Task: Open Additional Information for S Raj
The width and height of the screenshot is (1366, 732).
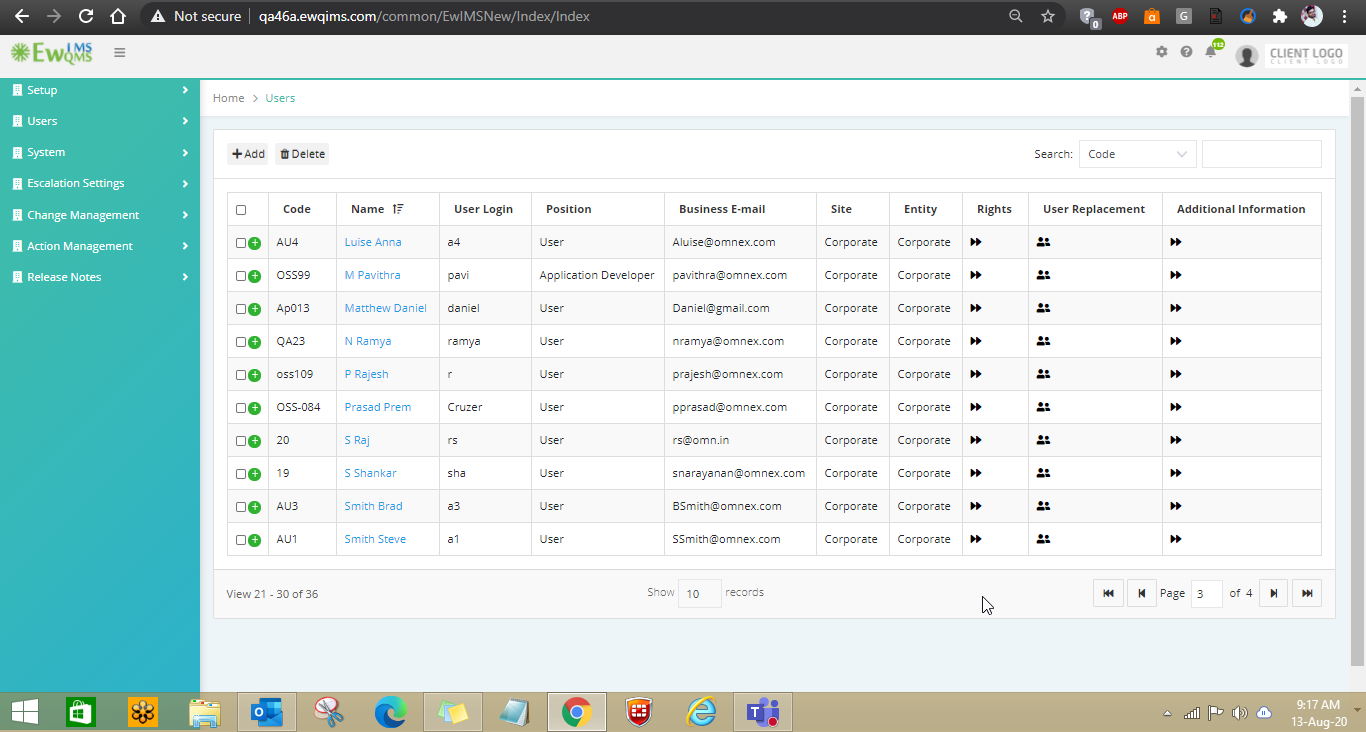Action: pos(1176,440)
